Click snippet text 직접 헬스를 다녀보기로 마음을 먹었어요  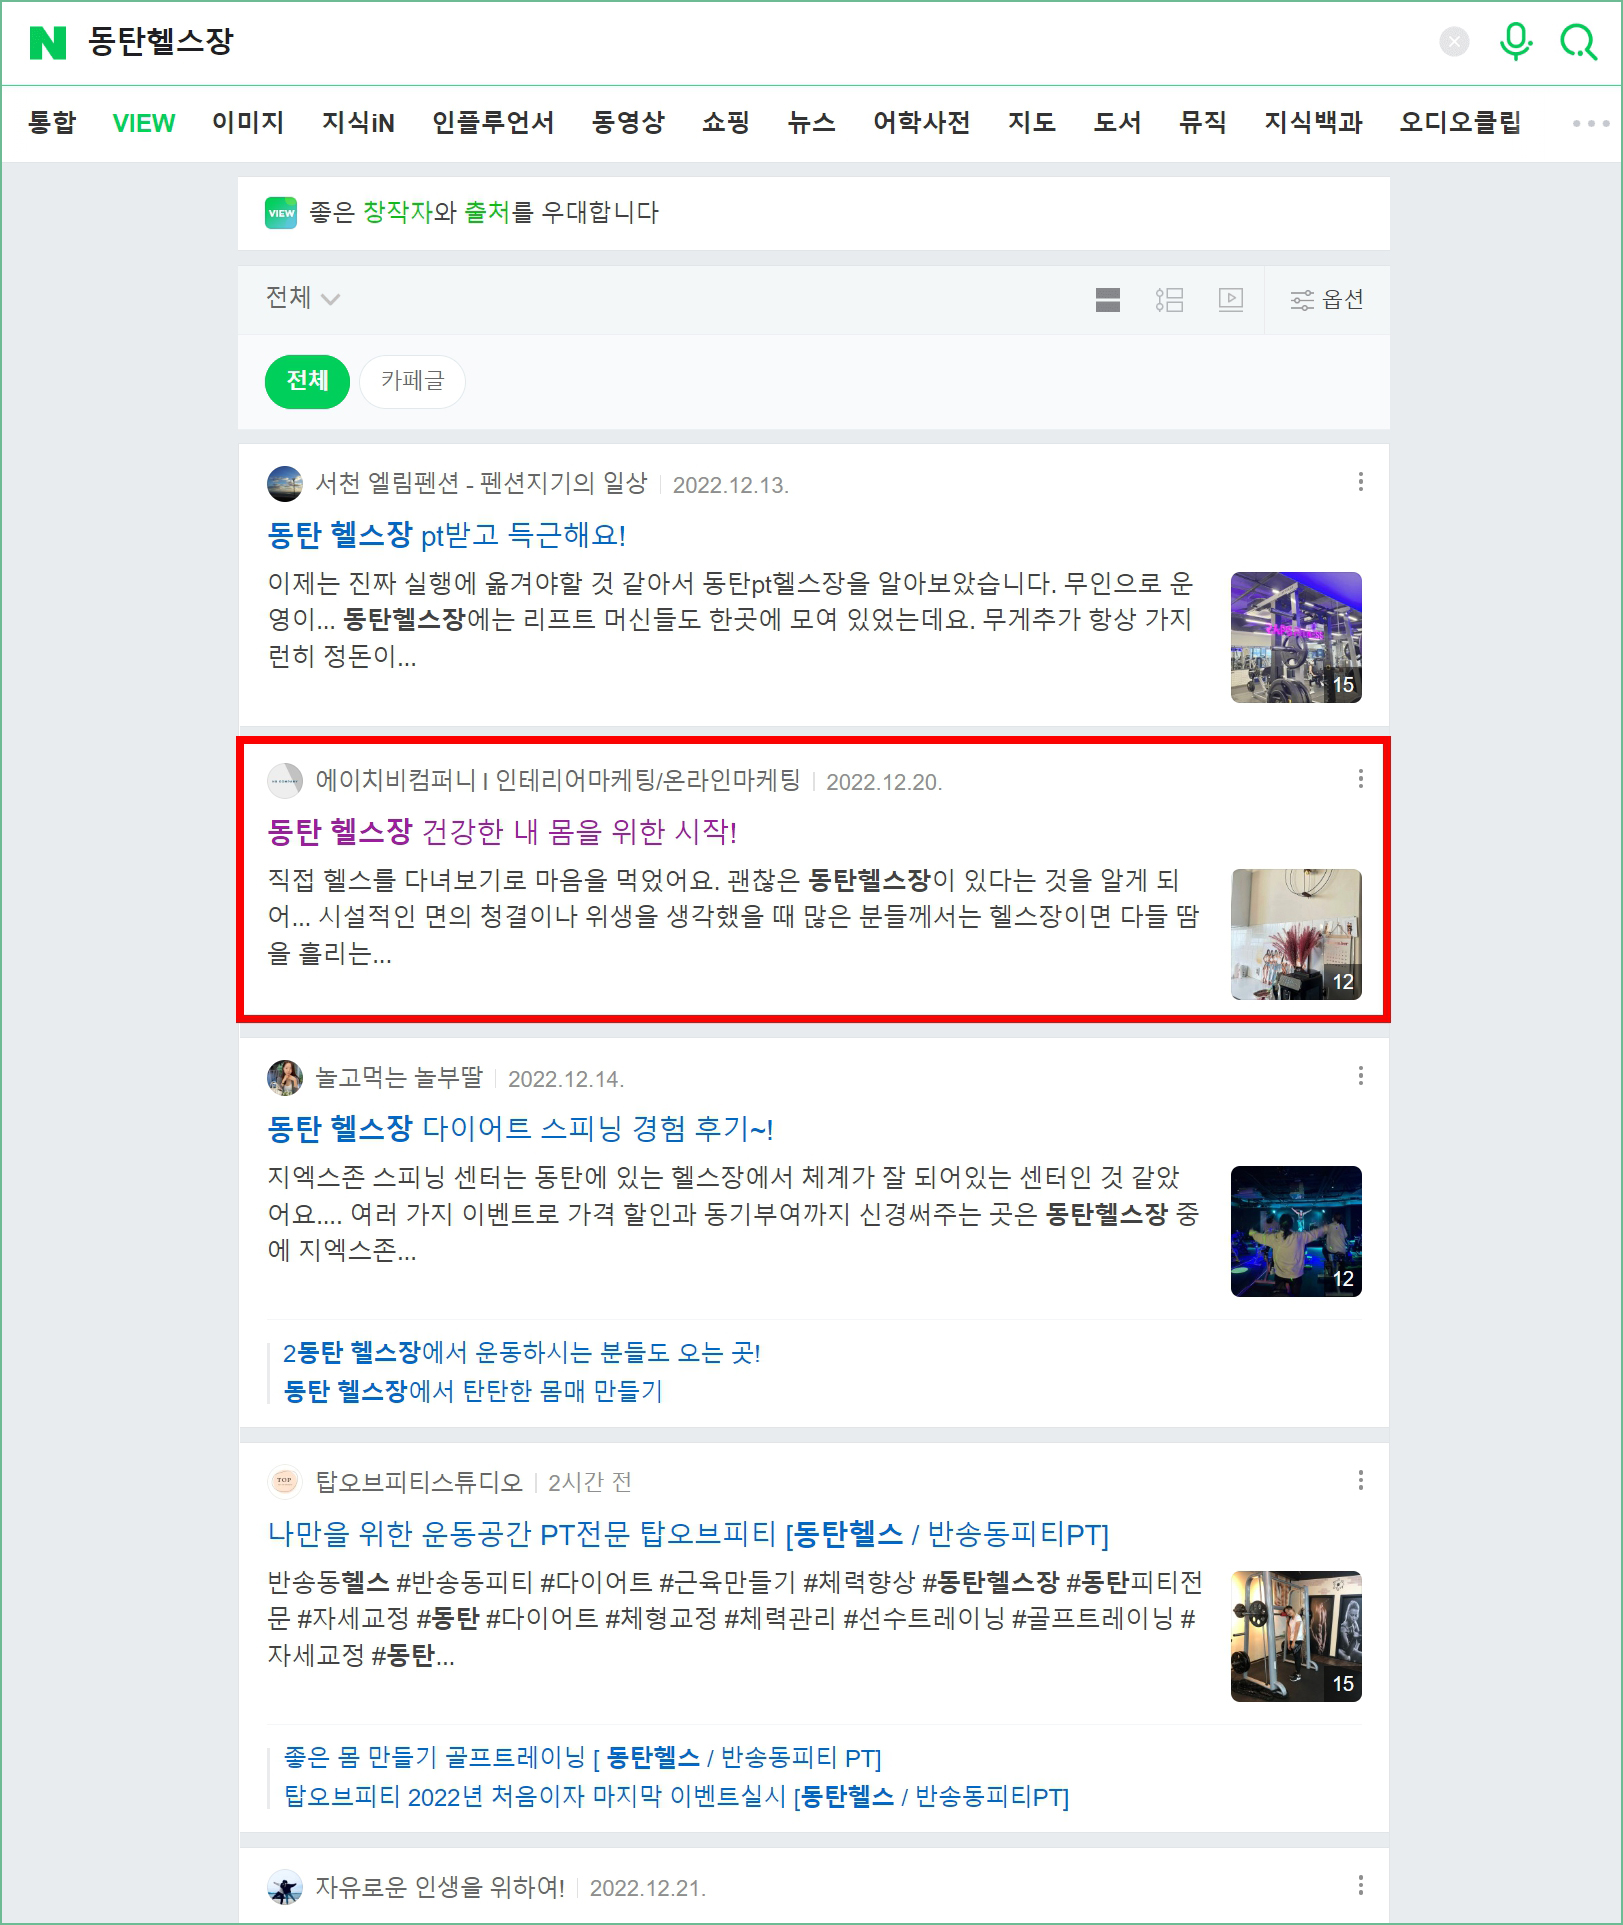point(733,917)
